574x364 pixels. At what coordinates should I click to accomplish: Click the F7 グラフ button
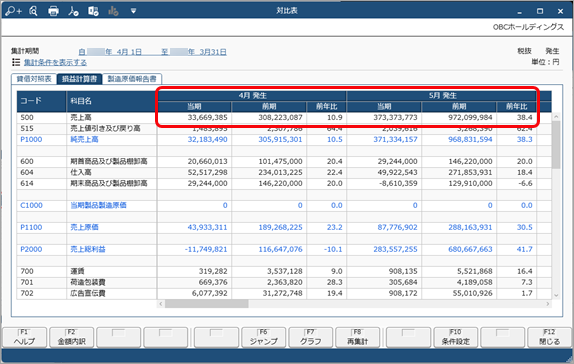(x=310, y=337)
